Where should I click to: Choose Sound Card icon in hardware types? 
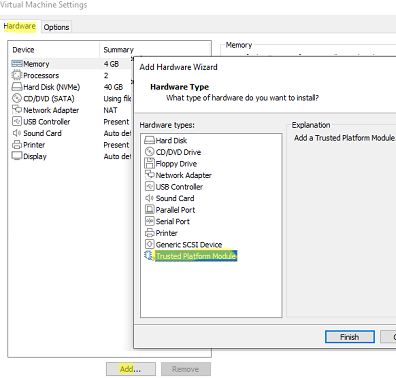[150, 198]
